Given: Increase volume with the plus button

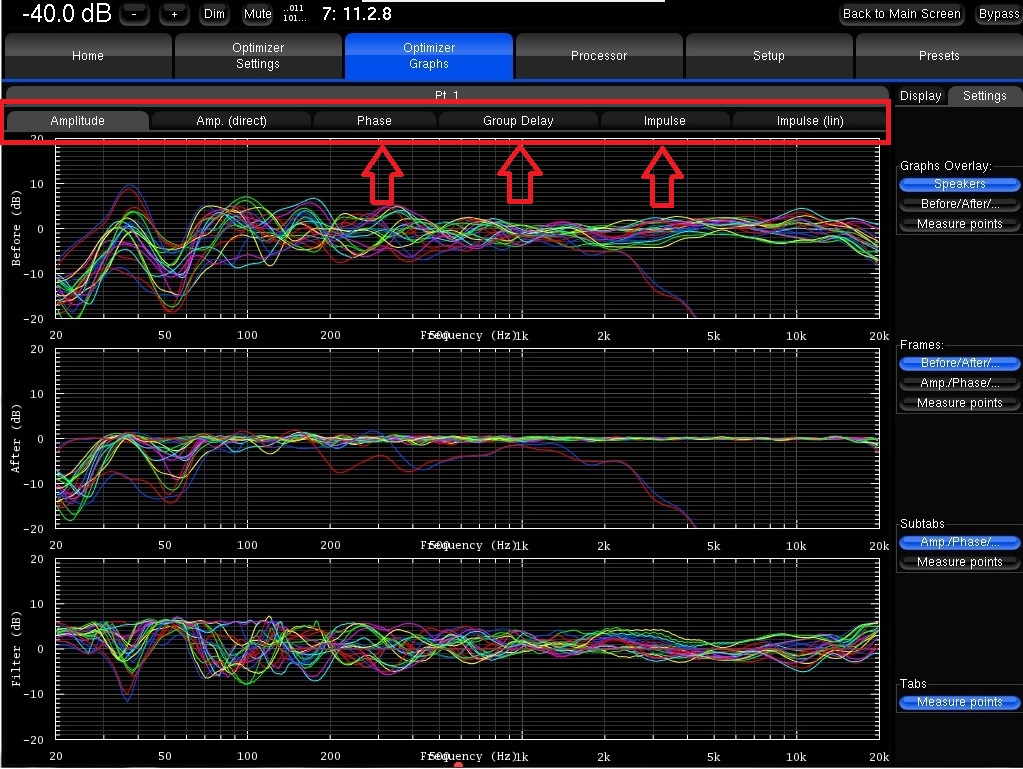Looking at the screenshot, I should click(174, 14).
